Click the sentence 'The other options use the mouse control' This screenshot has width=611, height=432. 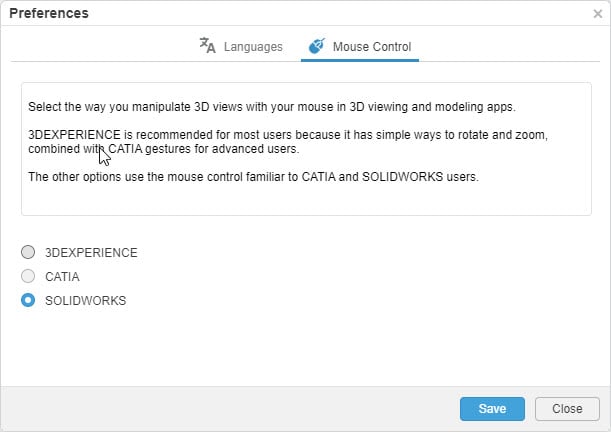pyautogui.click(x=253, y=177)
